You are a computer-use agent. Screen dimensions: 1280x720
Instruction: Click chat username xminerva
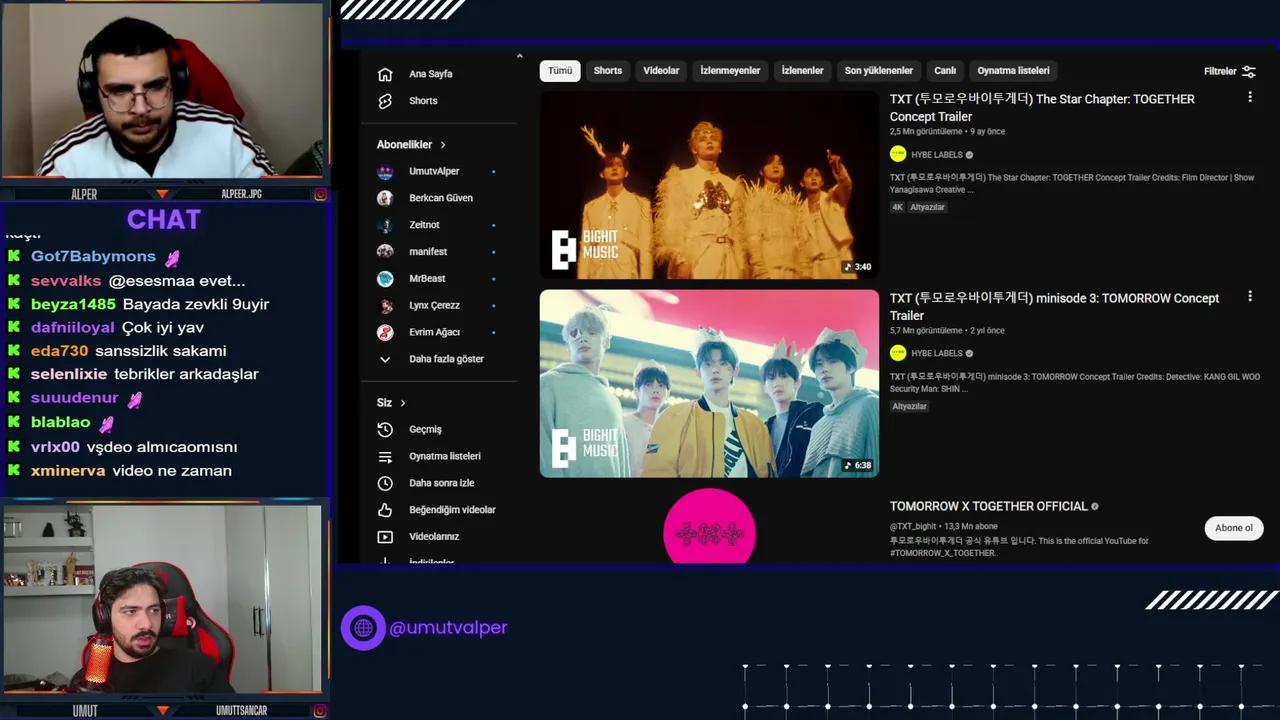[x=68, y=471]
